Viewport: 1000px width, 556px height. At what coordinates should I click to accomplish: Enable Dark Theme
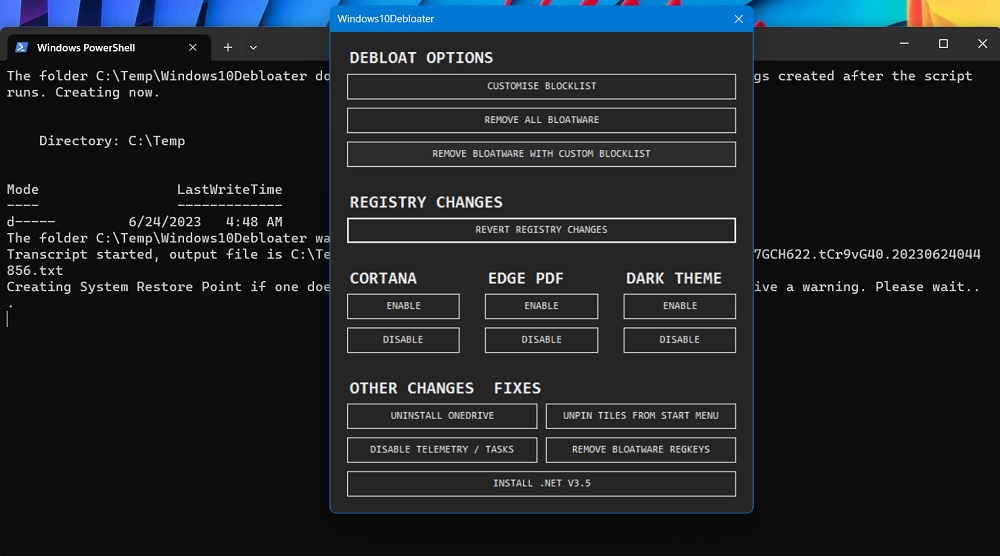click(x=679, y=306)
